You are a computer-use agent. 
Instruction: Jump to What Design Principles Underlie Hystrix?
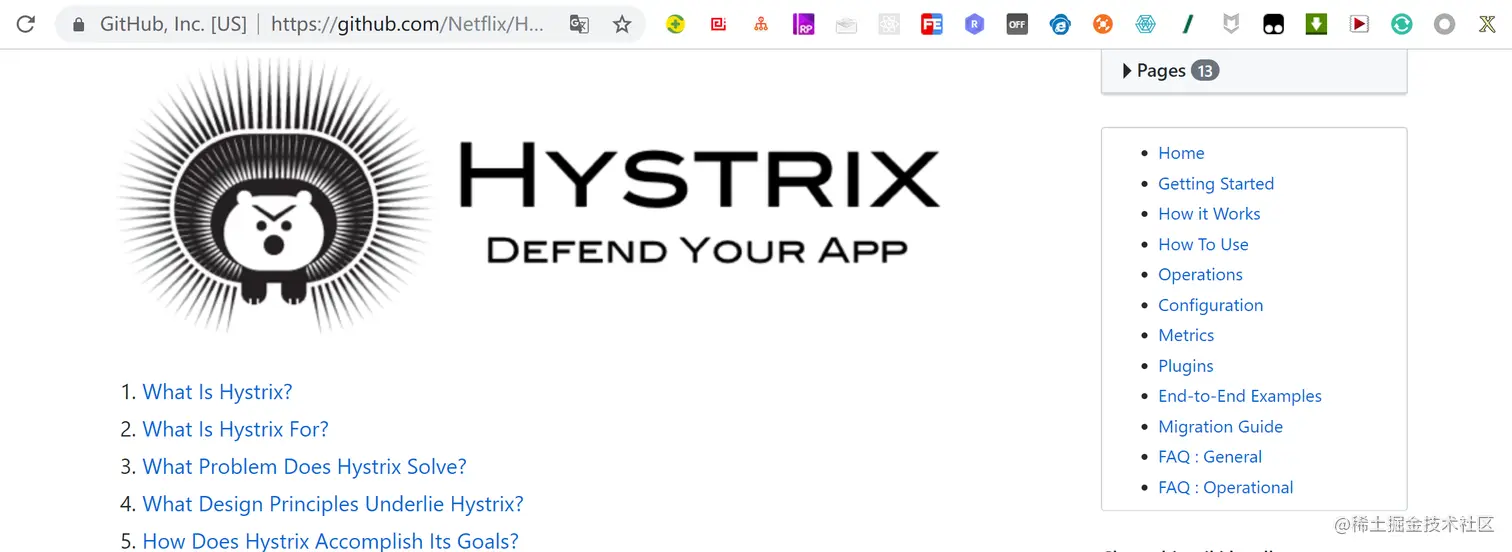[333, 504]
